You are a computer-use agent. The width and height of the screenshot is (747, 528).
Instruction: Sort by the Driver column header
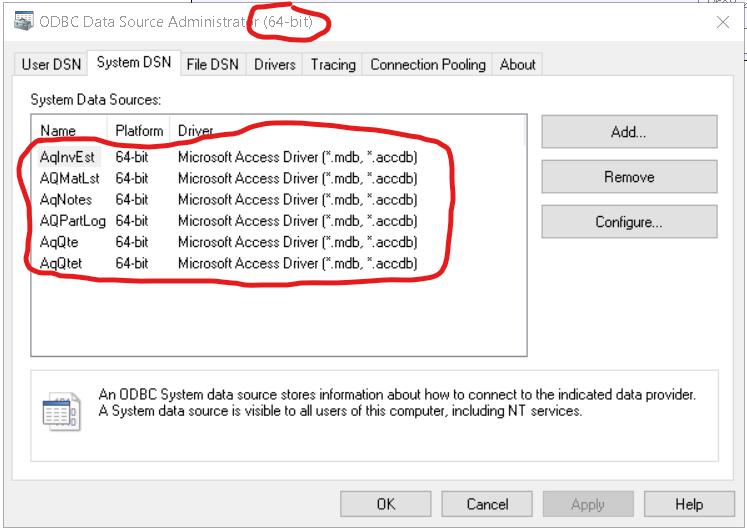point(196,131)
